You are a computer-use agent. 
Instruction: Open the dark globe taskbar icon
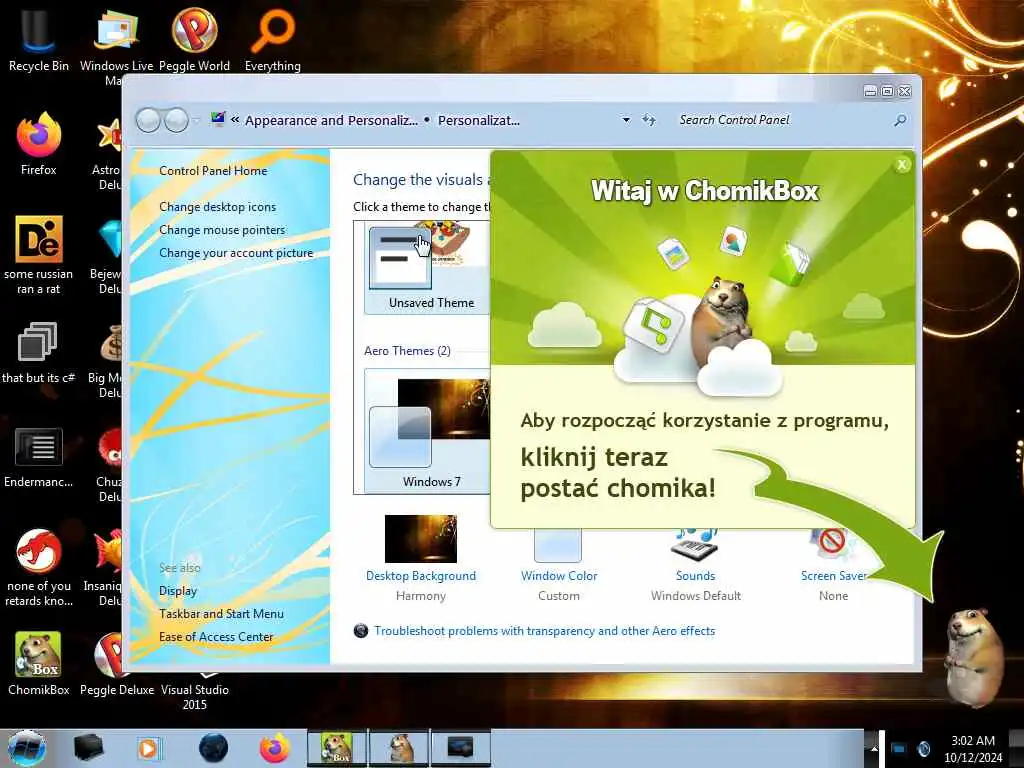(x=213, y=748)
